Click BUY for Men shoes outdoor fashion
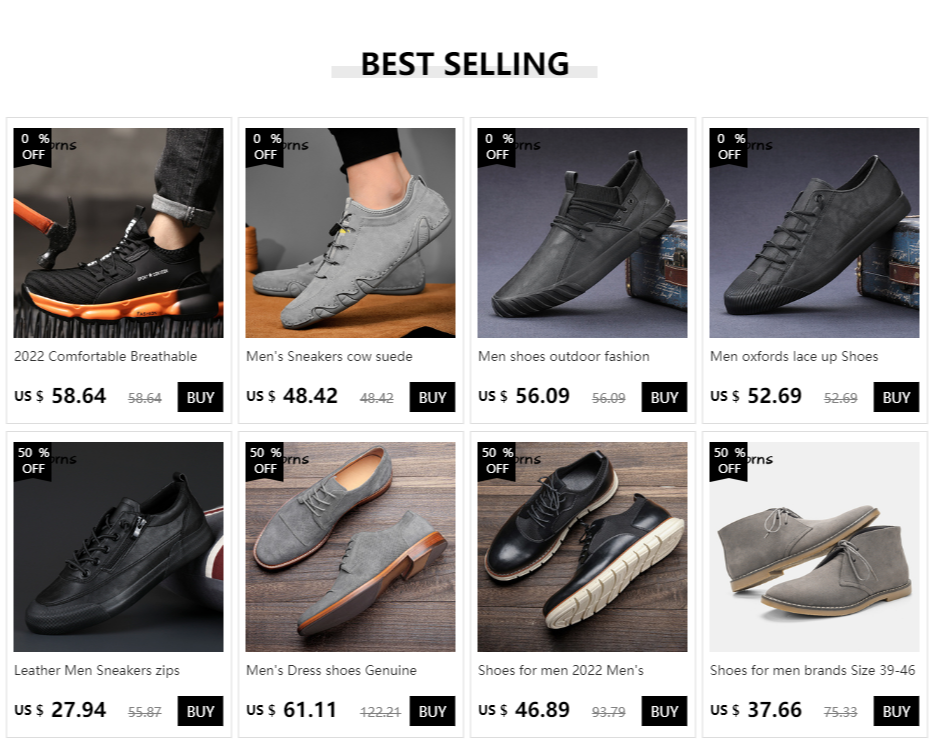This screenshot has width=932, height=749. click(664, 397)
